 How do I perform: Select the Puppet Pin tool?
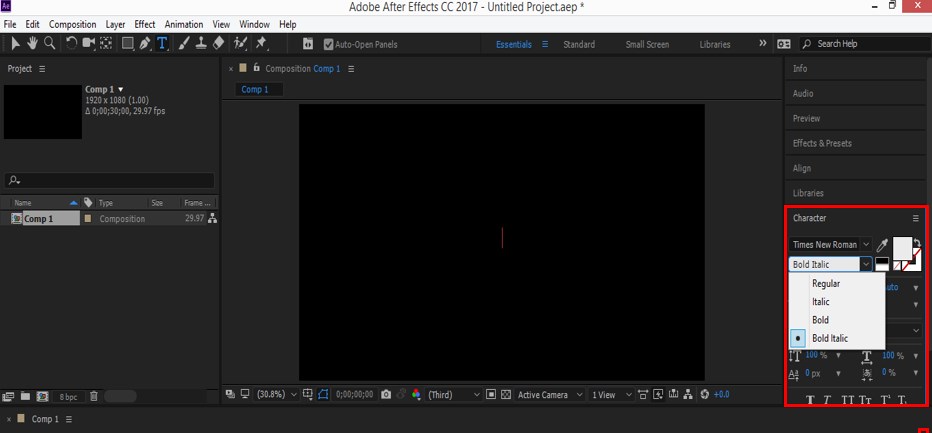point(260,43)
